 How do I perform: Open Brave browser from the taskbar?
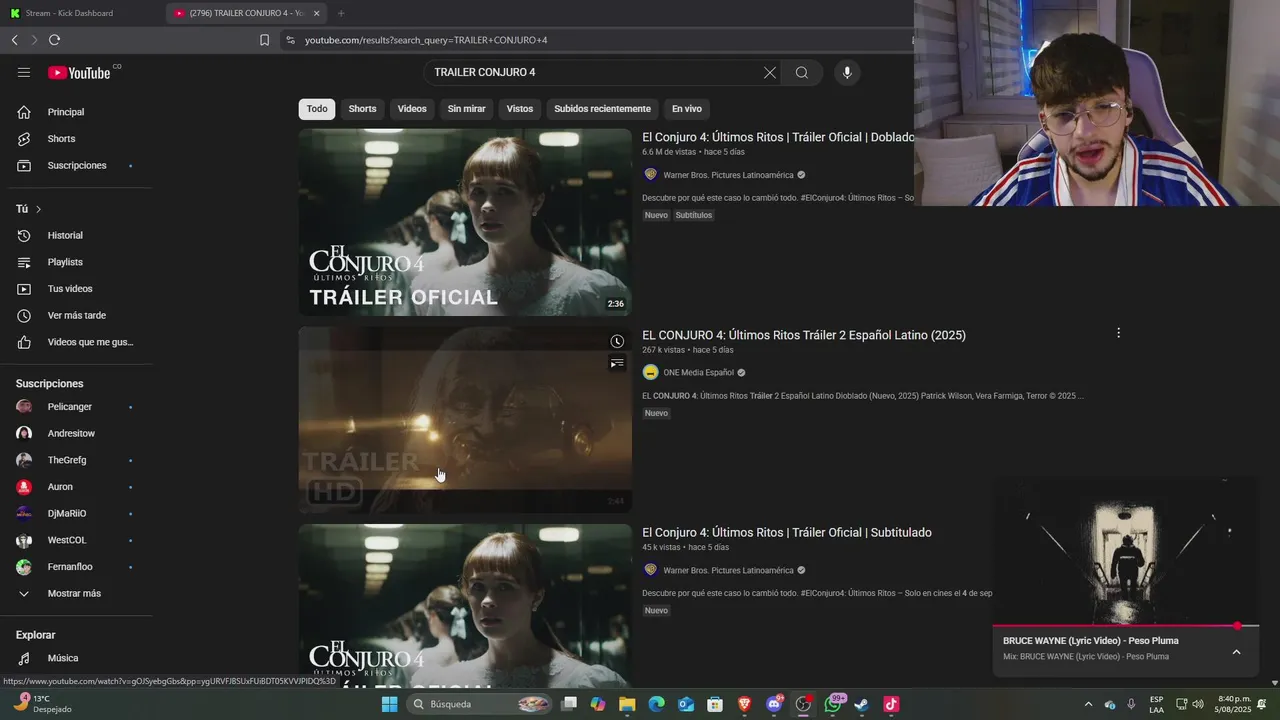click(x=744, y=704)
